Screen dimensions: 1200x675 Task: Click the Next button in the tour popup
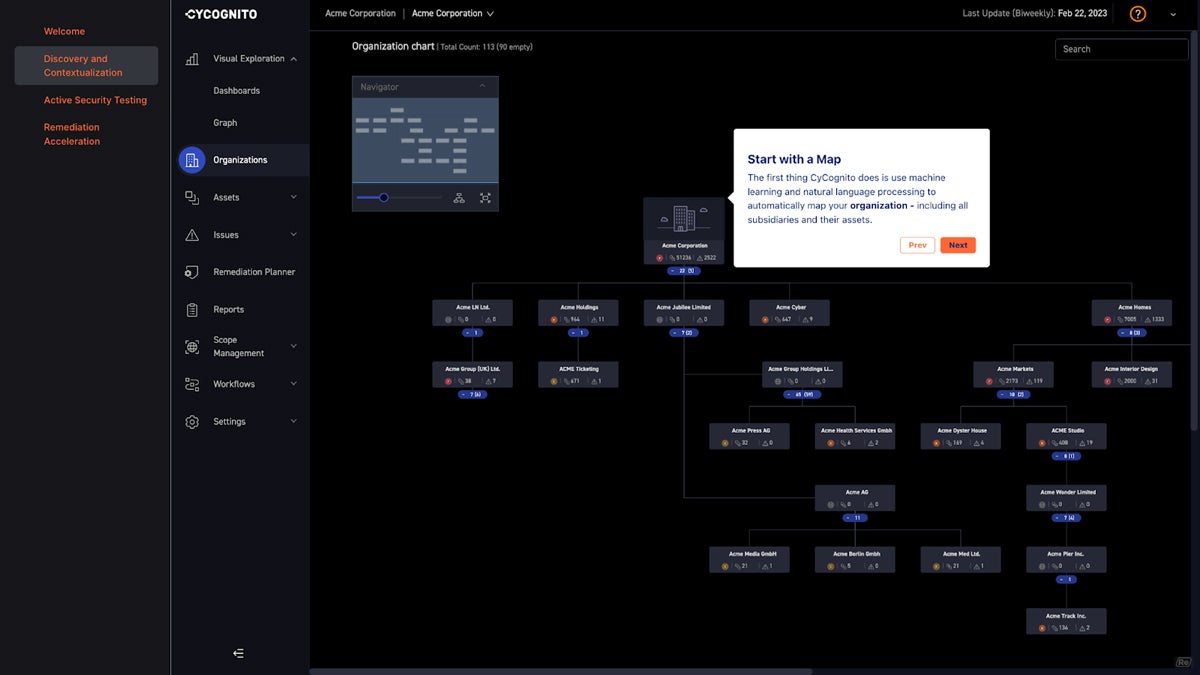click(x=957, y=245)
